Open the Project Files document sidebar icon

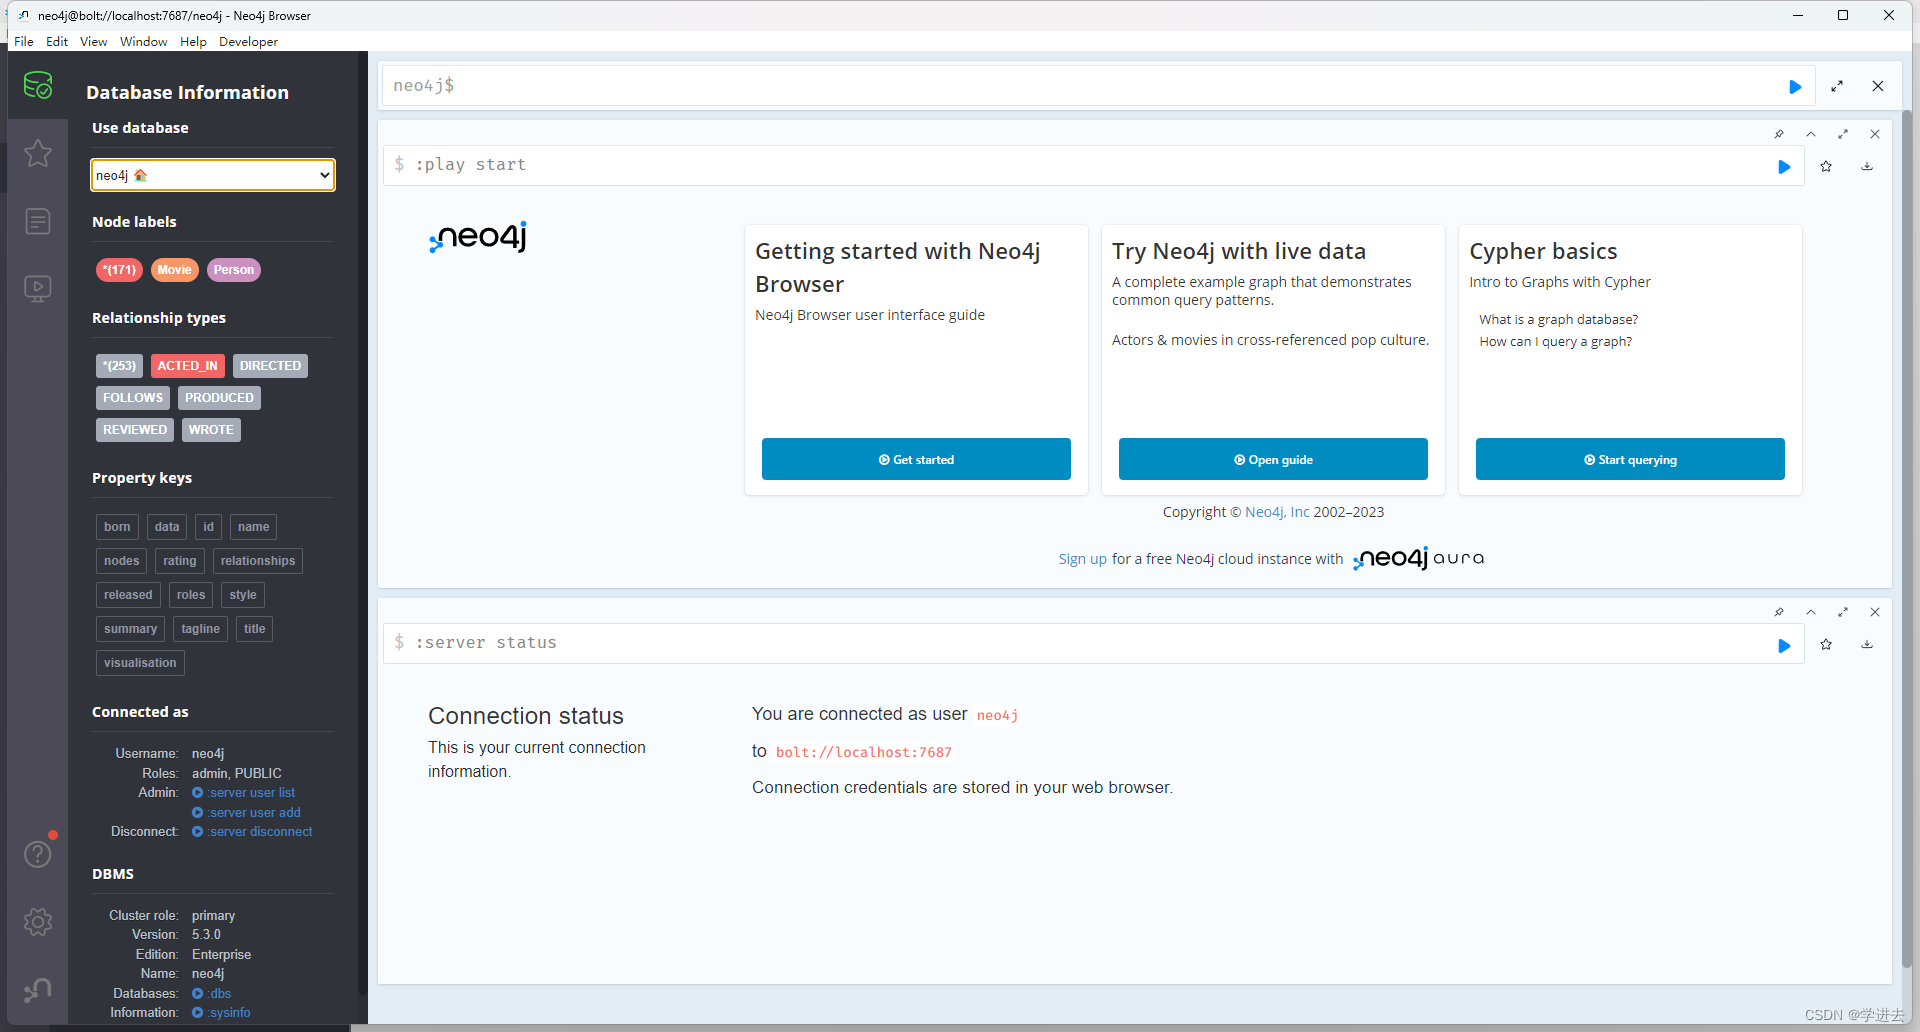38,221
